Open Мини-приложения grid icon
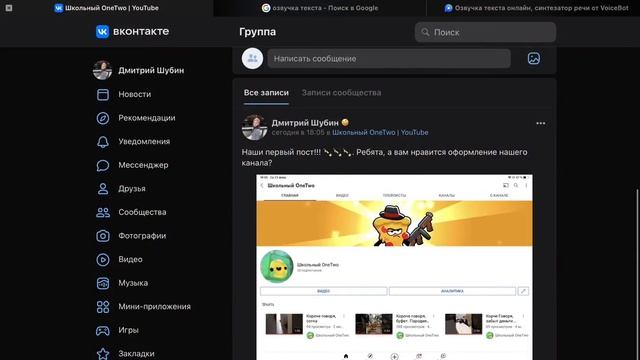 tap(103, 307)
